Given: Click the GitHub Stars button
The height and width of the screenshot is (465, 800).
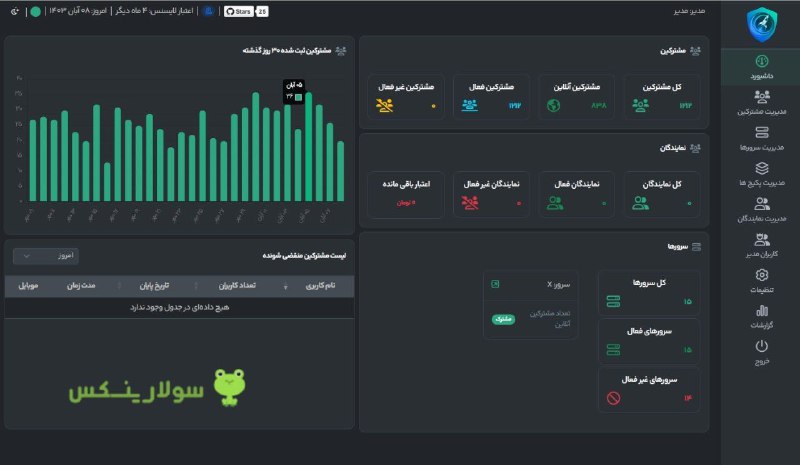Looking at the screenshot, I should pos(239,11).
